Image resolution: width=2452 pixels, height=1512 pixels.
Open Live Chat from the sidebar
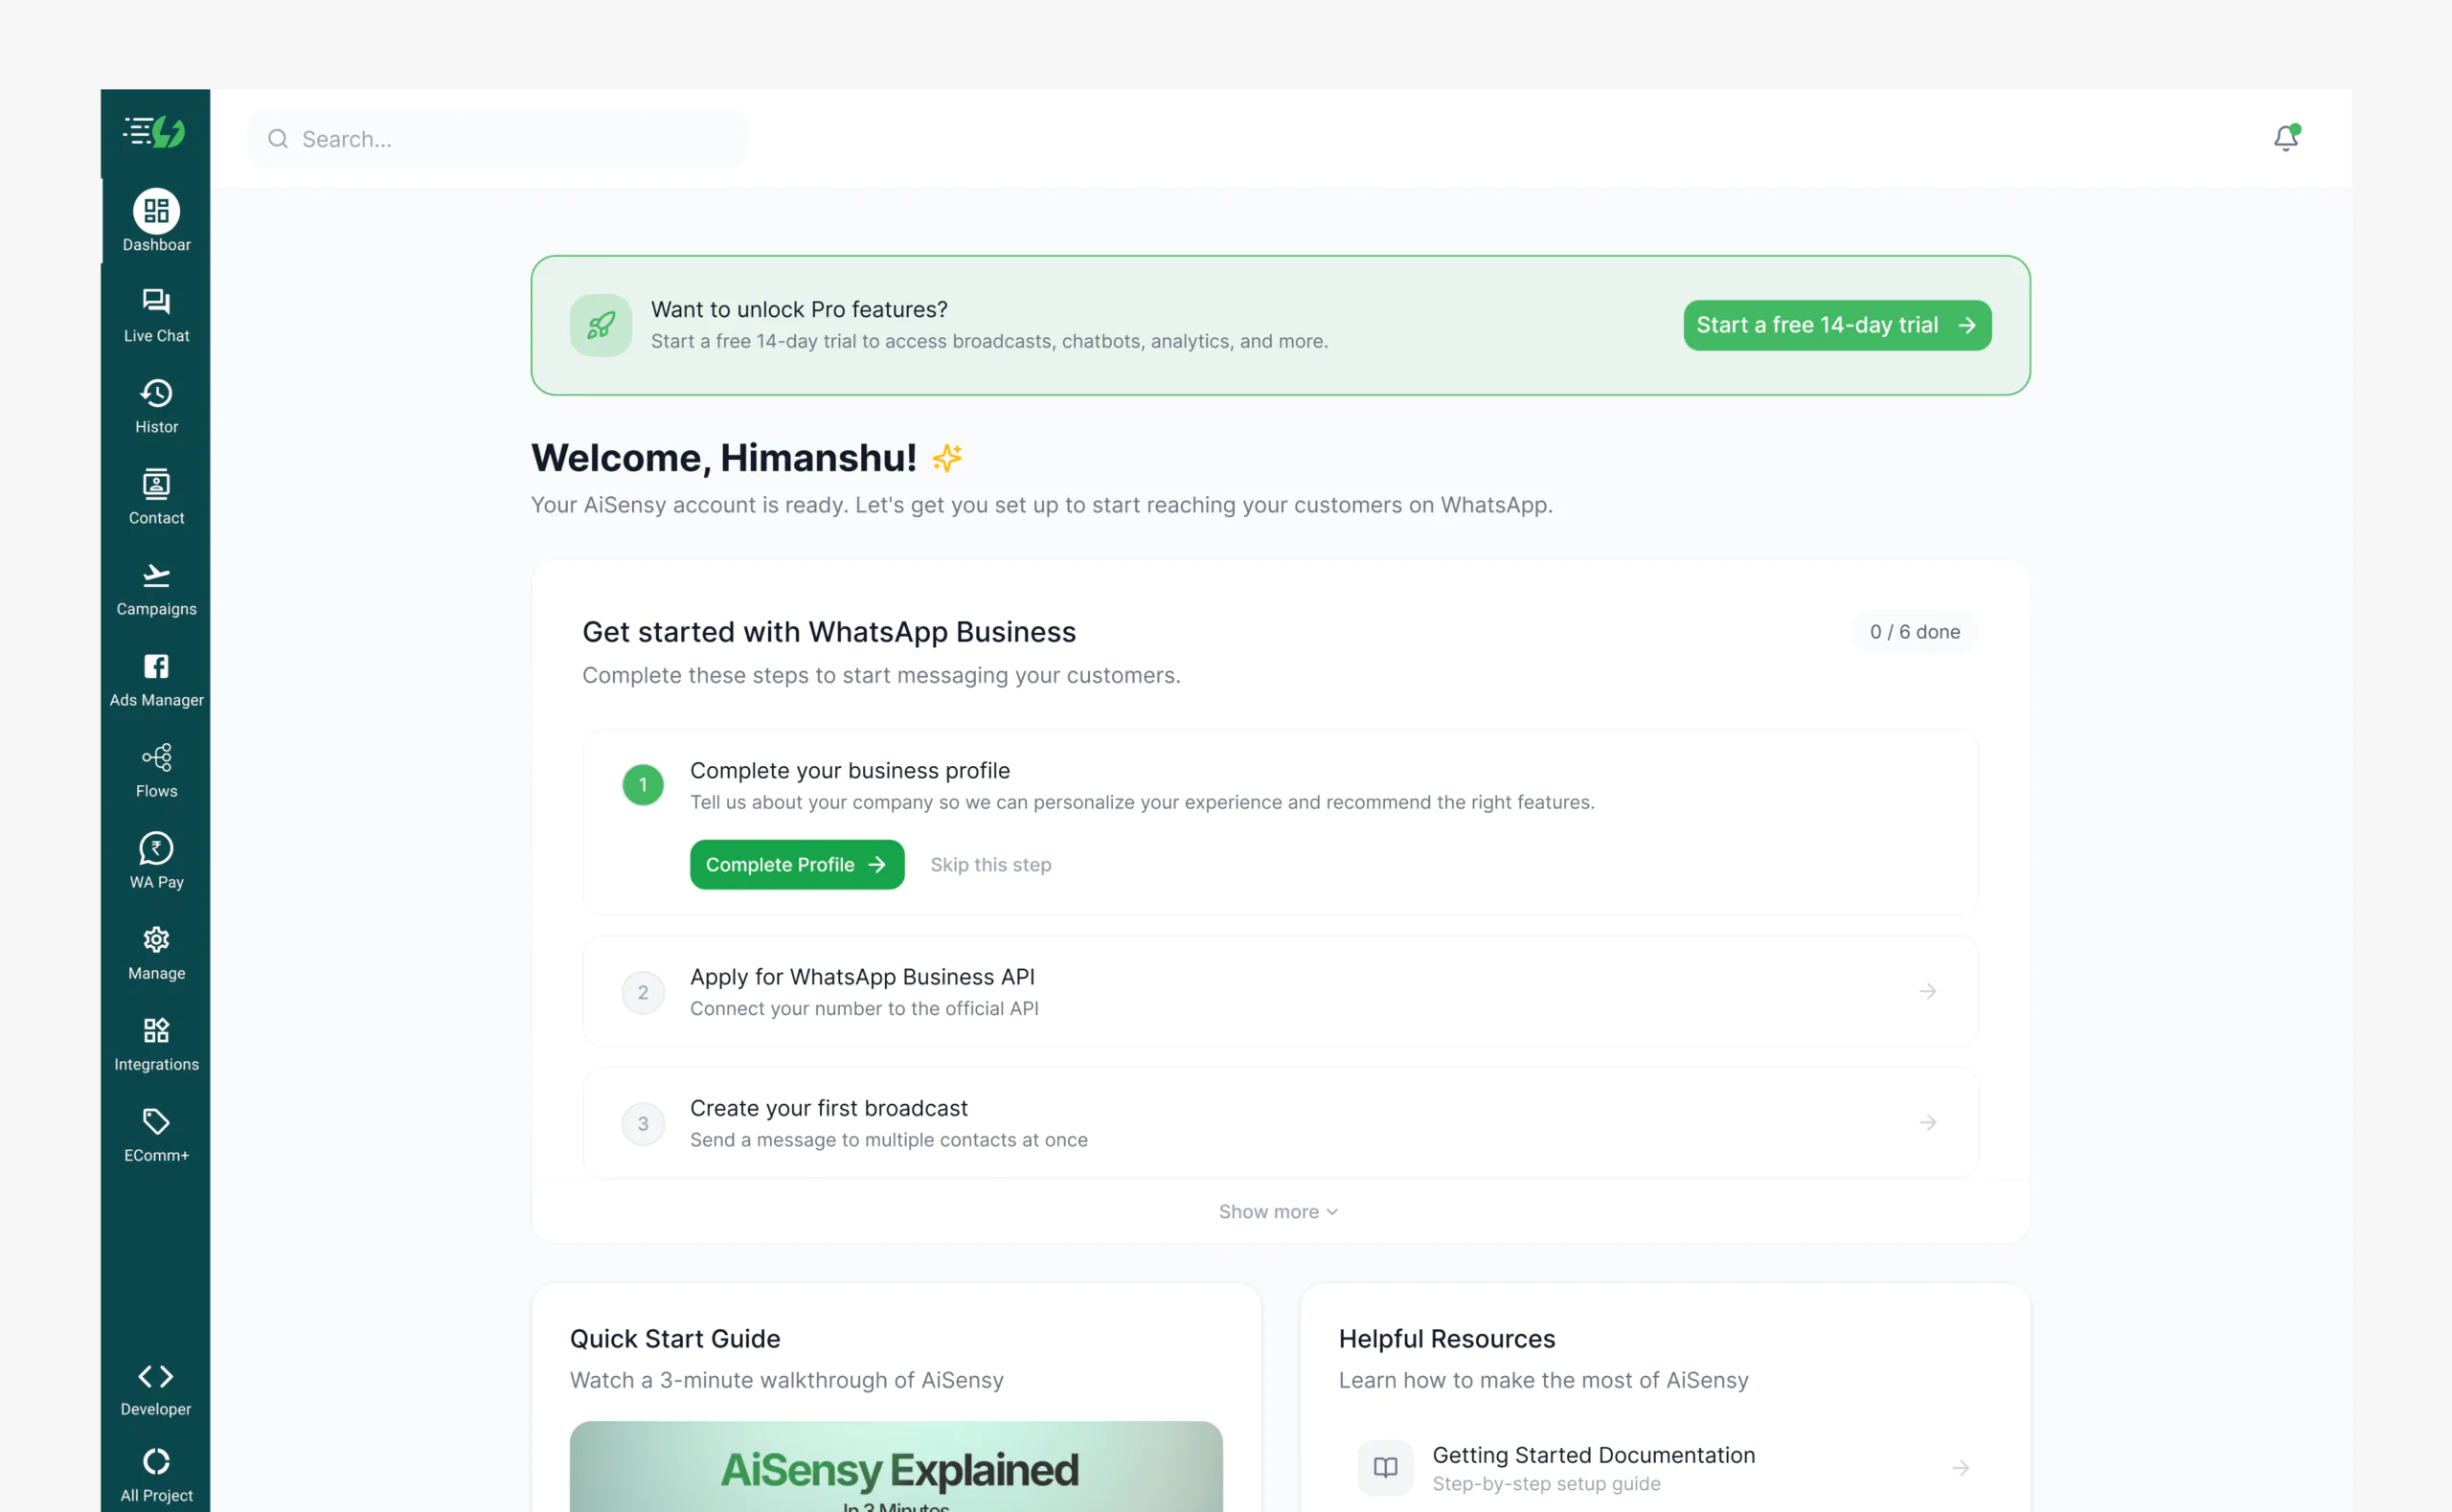156,315
